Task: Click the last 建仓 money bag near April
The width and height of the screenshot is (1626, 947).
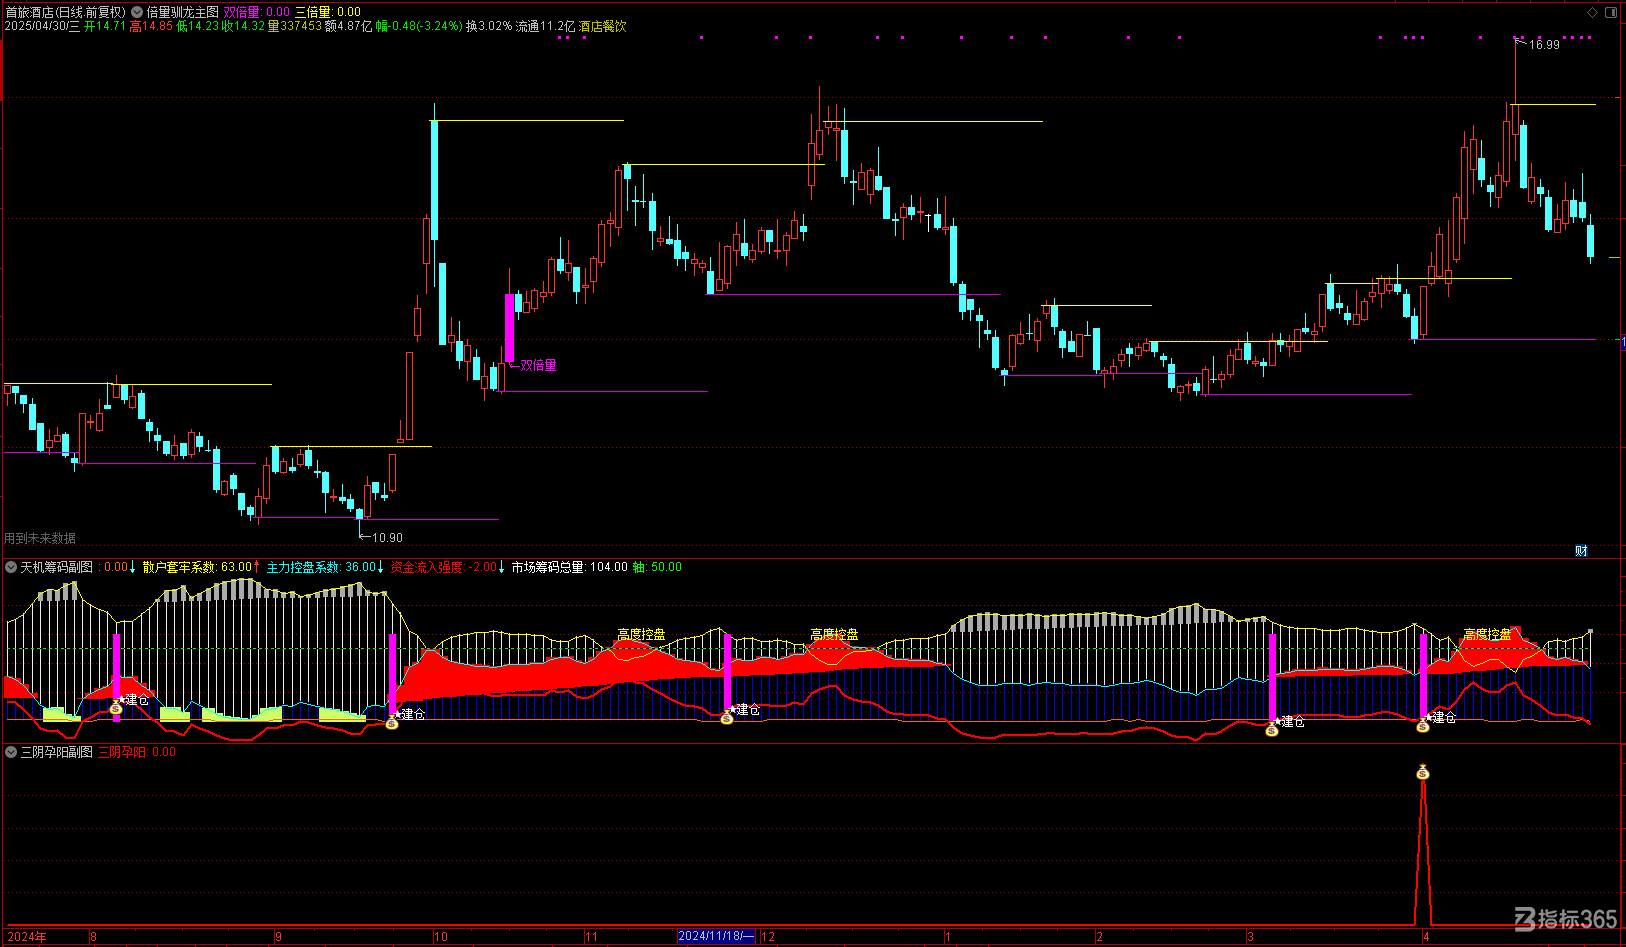Action: click(x=1423, y=725)
